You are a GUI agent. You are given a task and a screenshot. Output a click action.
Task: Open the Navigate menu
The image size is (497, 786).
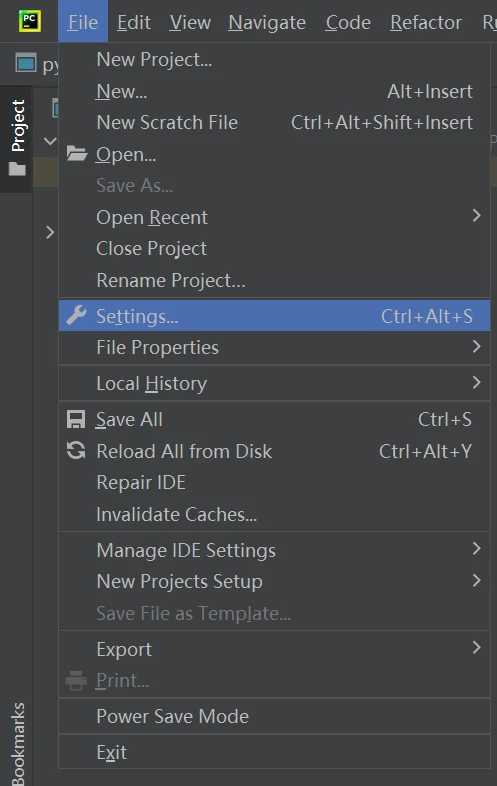point(267,22)
